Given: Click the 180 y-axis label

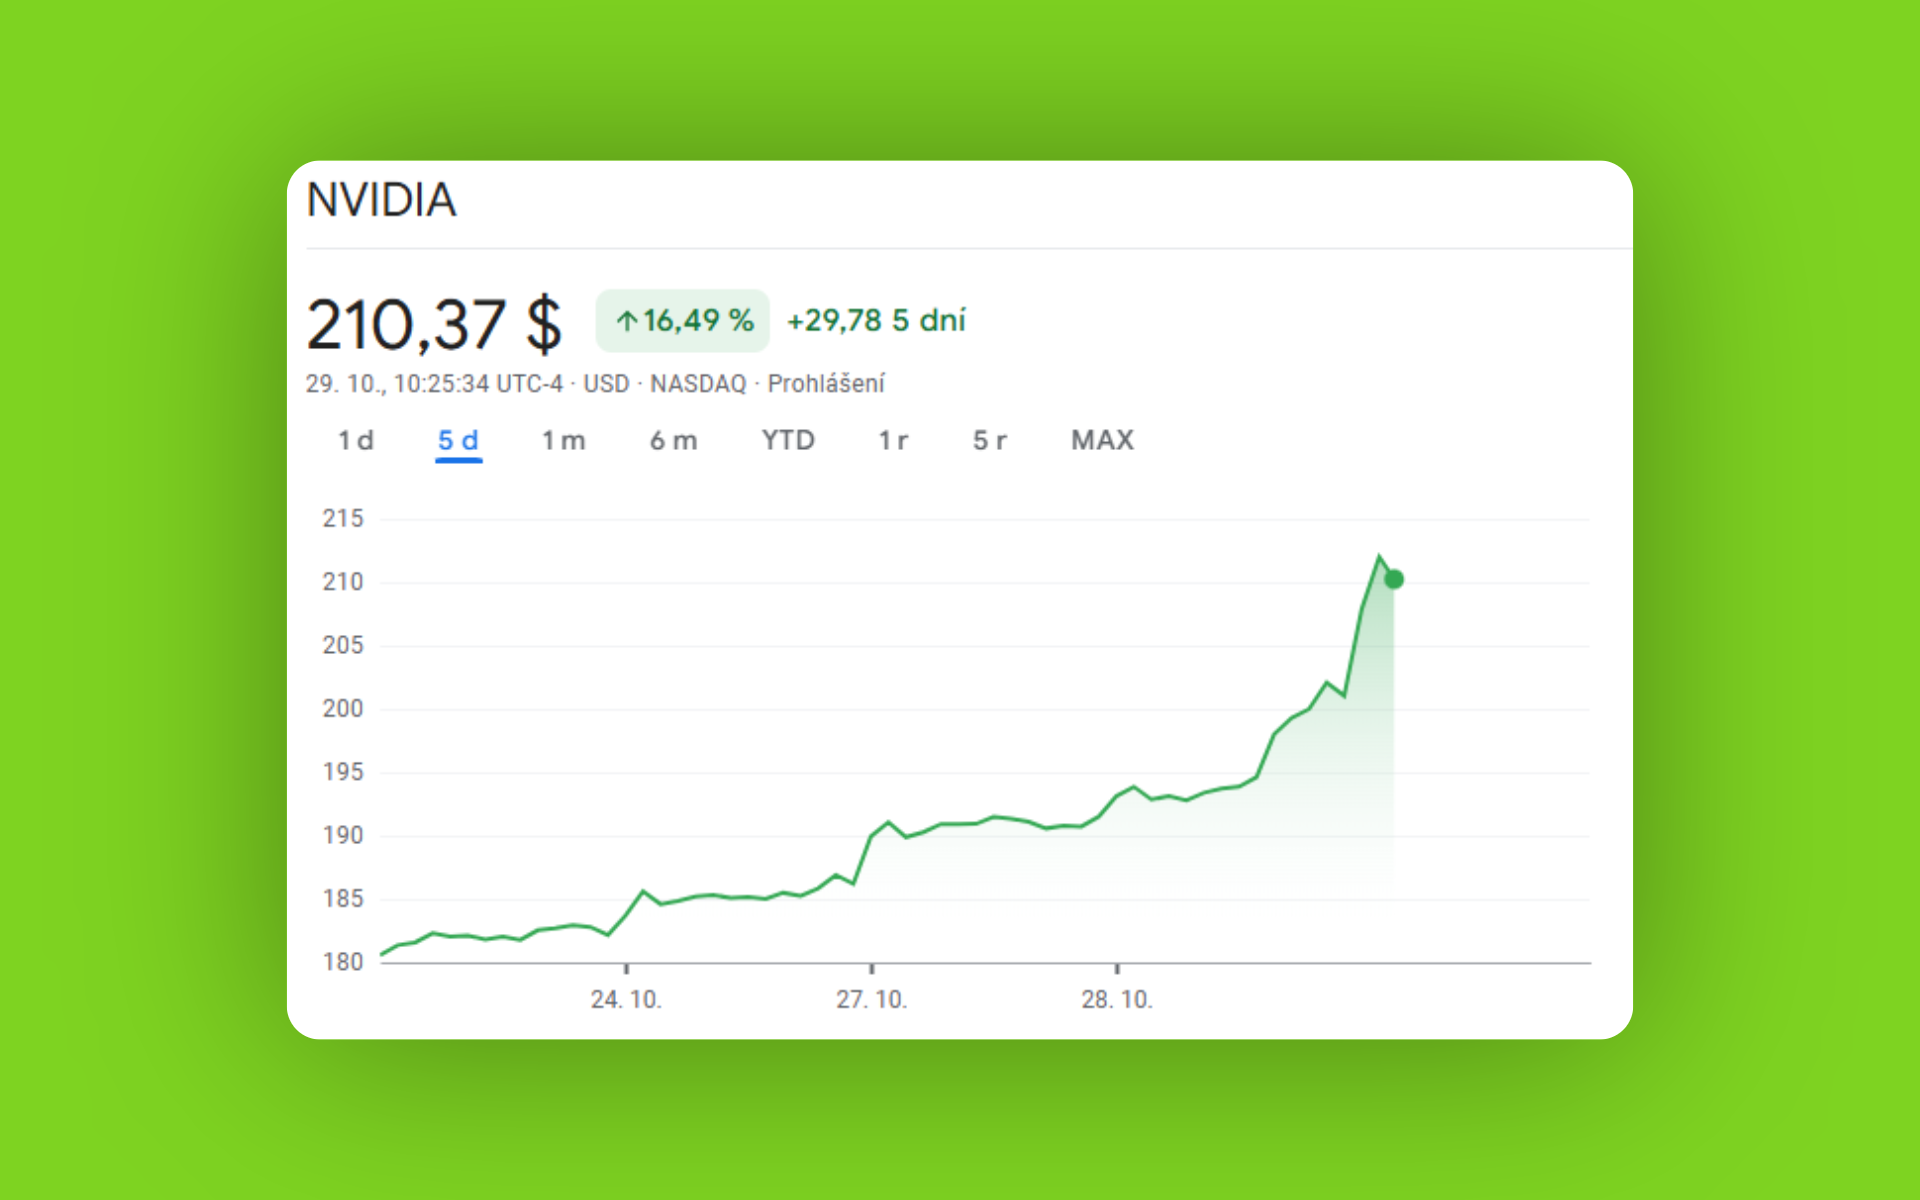Looking at the screenshot, I should [x=342, y=961].
